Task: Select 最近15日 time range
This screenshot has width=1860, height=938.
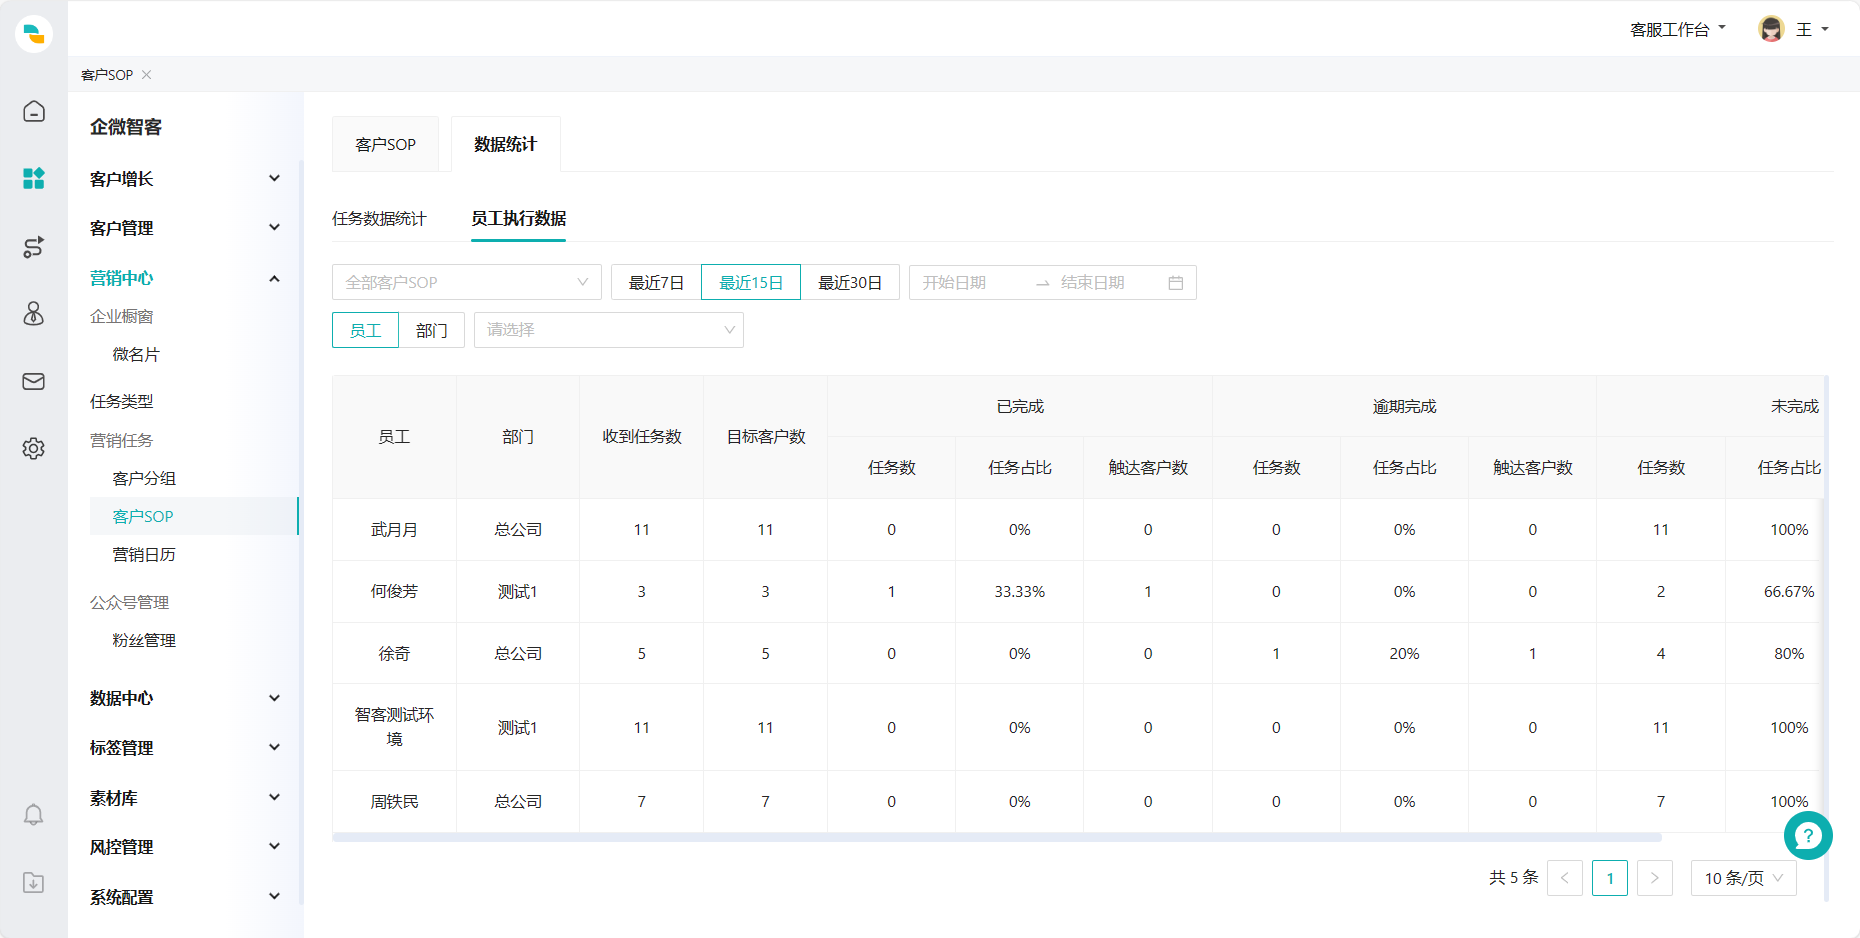Action: click(751, 282)
